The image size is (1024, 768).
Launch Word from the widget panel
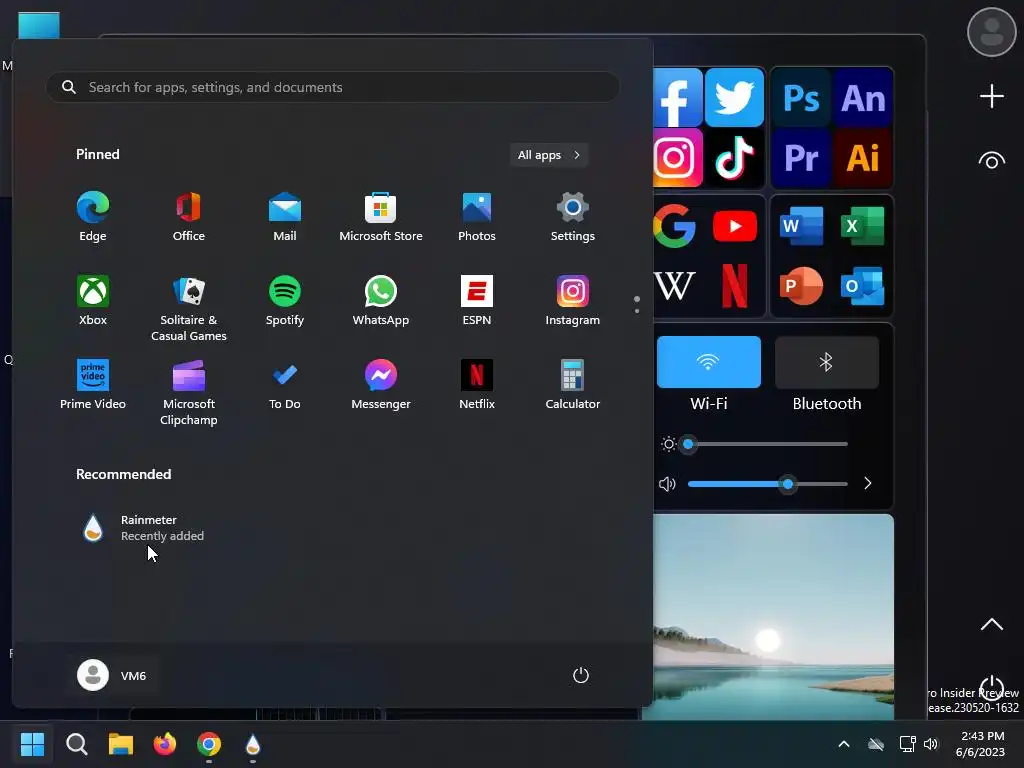801,226
